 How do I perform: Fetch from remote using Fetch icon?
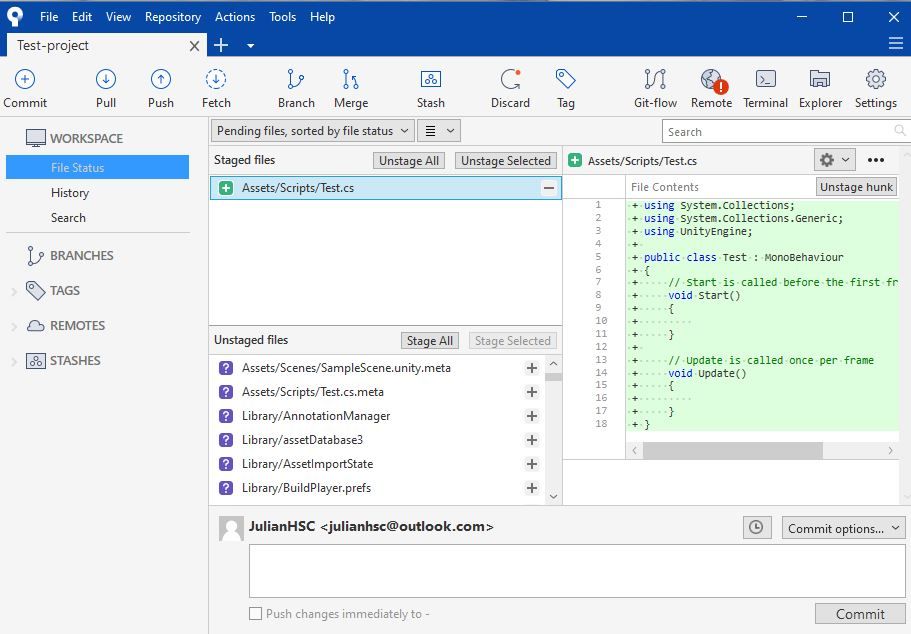point(216,80)
